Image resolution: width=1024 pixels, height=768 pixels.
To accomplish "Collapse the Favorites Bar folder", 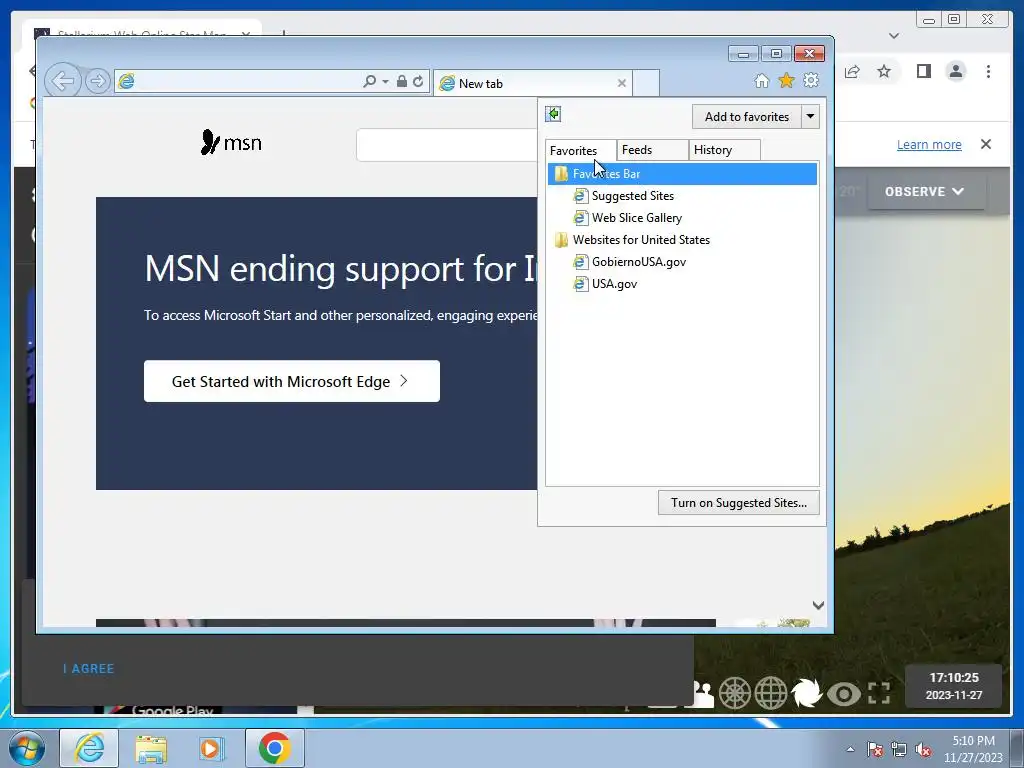I will tap(682, 174).
